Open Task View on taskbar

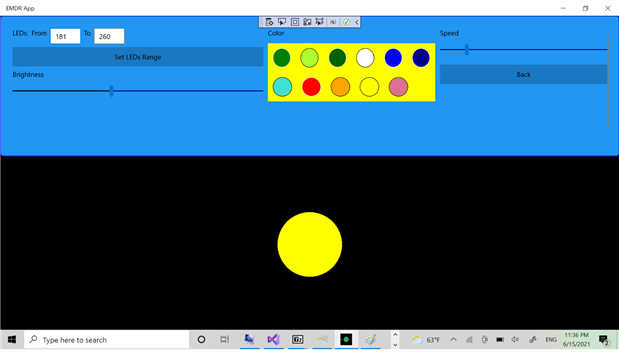[225, 339]
